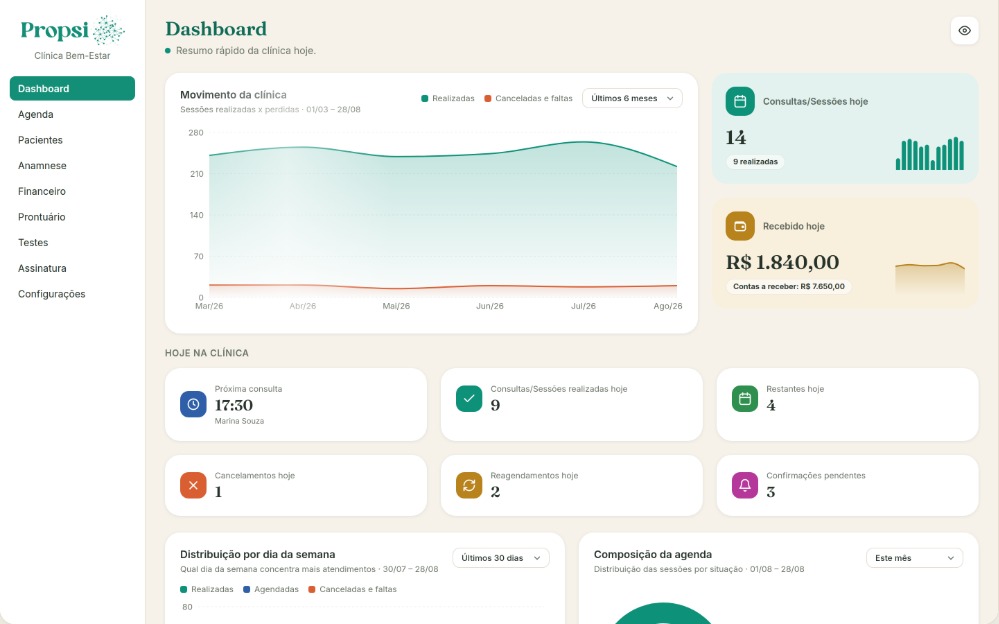
Task: Click the Distribuição por dia da semana title
Action: pos(257,555)
